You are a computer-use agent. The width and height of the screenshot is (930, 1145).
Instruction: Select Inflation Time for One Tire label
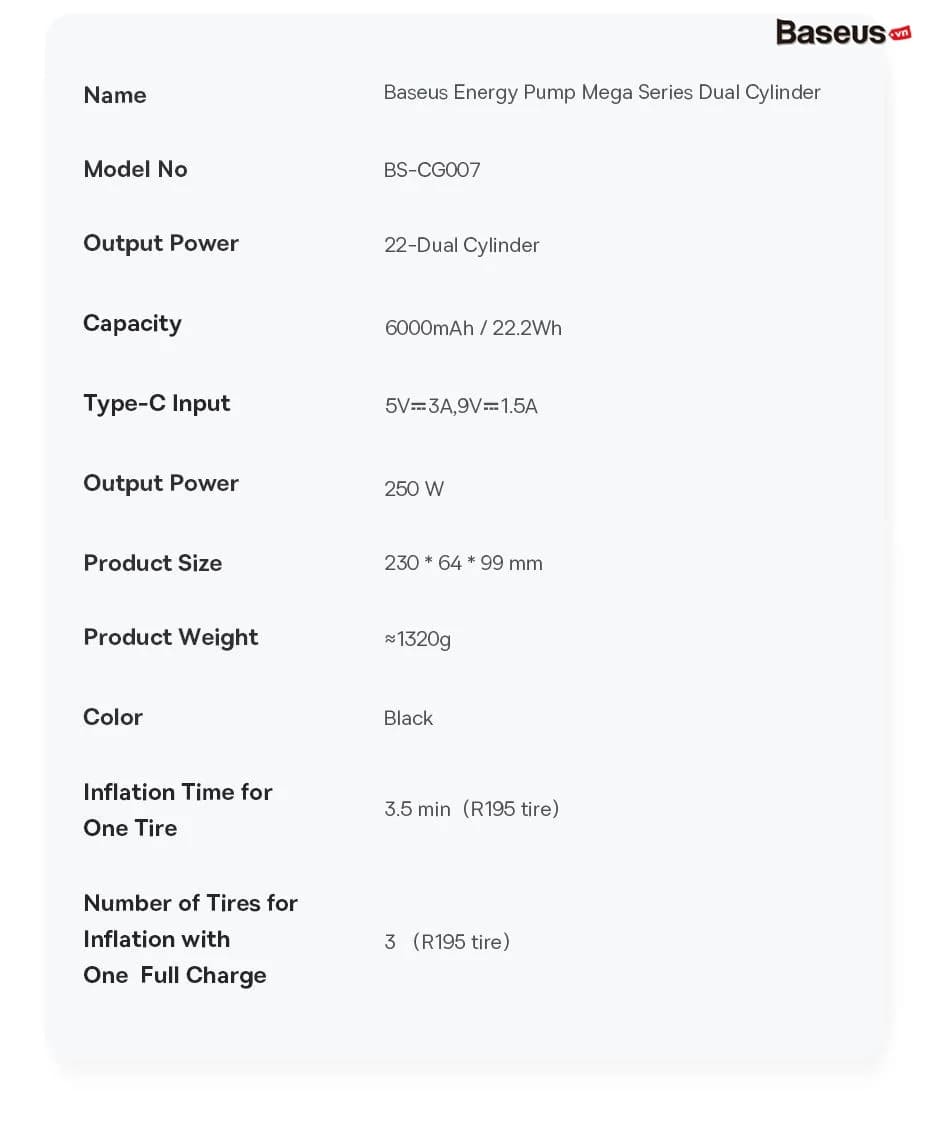[x=177, y=810]
